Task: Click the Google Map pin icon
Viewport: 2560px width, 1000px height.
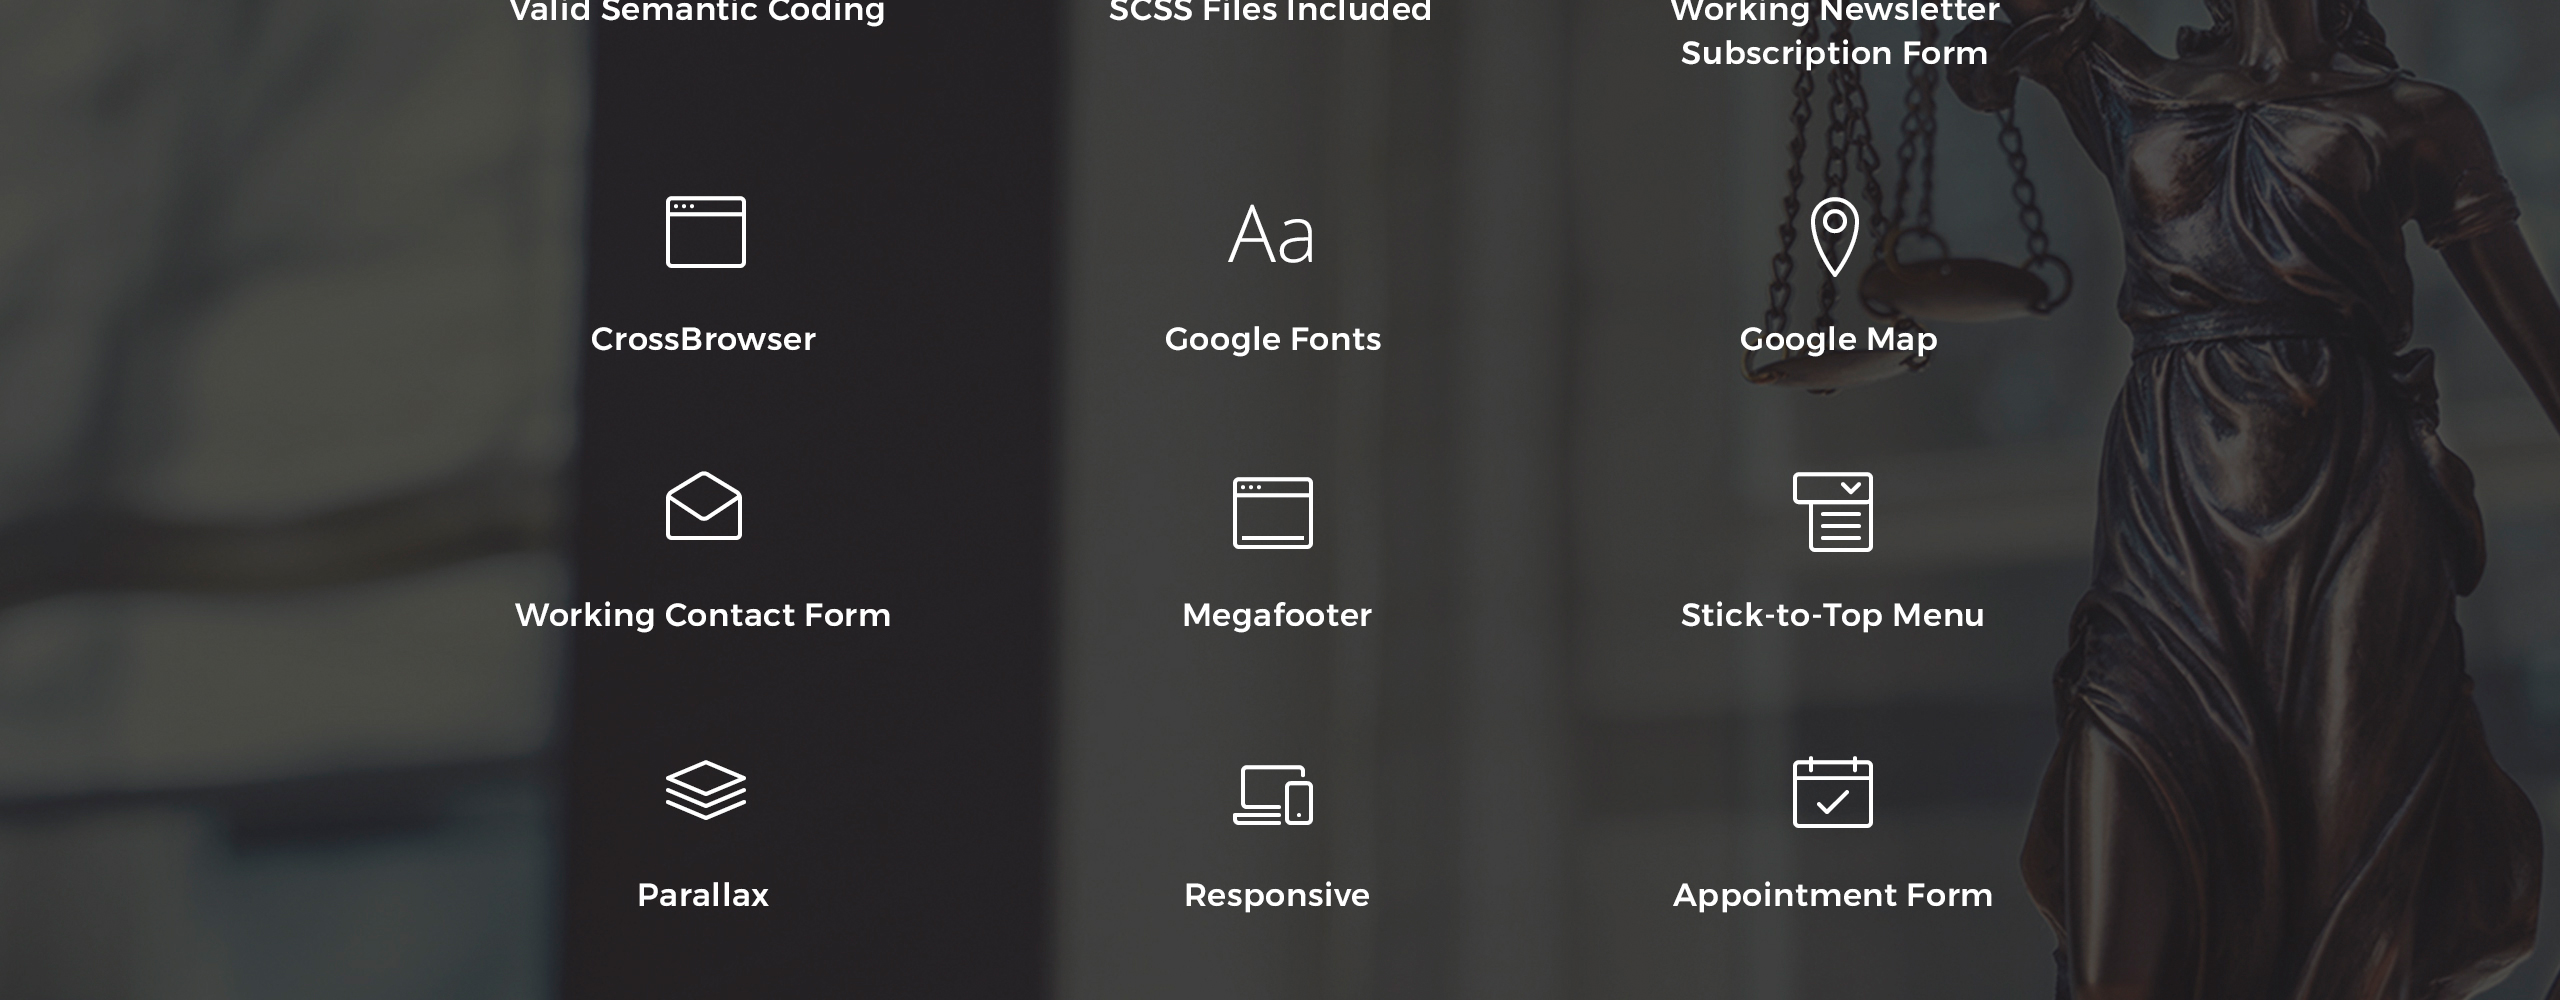Action: coord(1835,237)
